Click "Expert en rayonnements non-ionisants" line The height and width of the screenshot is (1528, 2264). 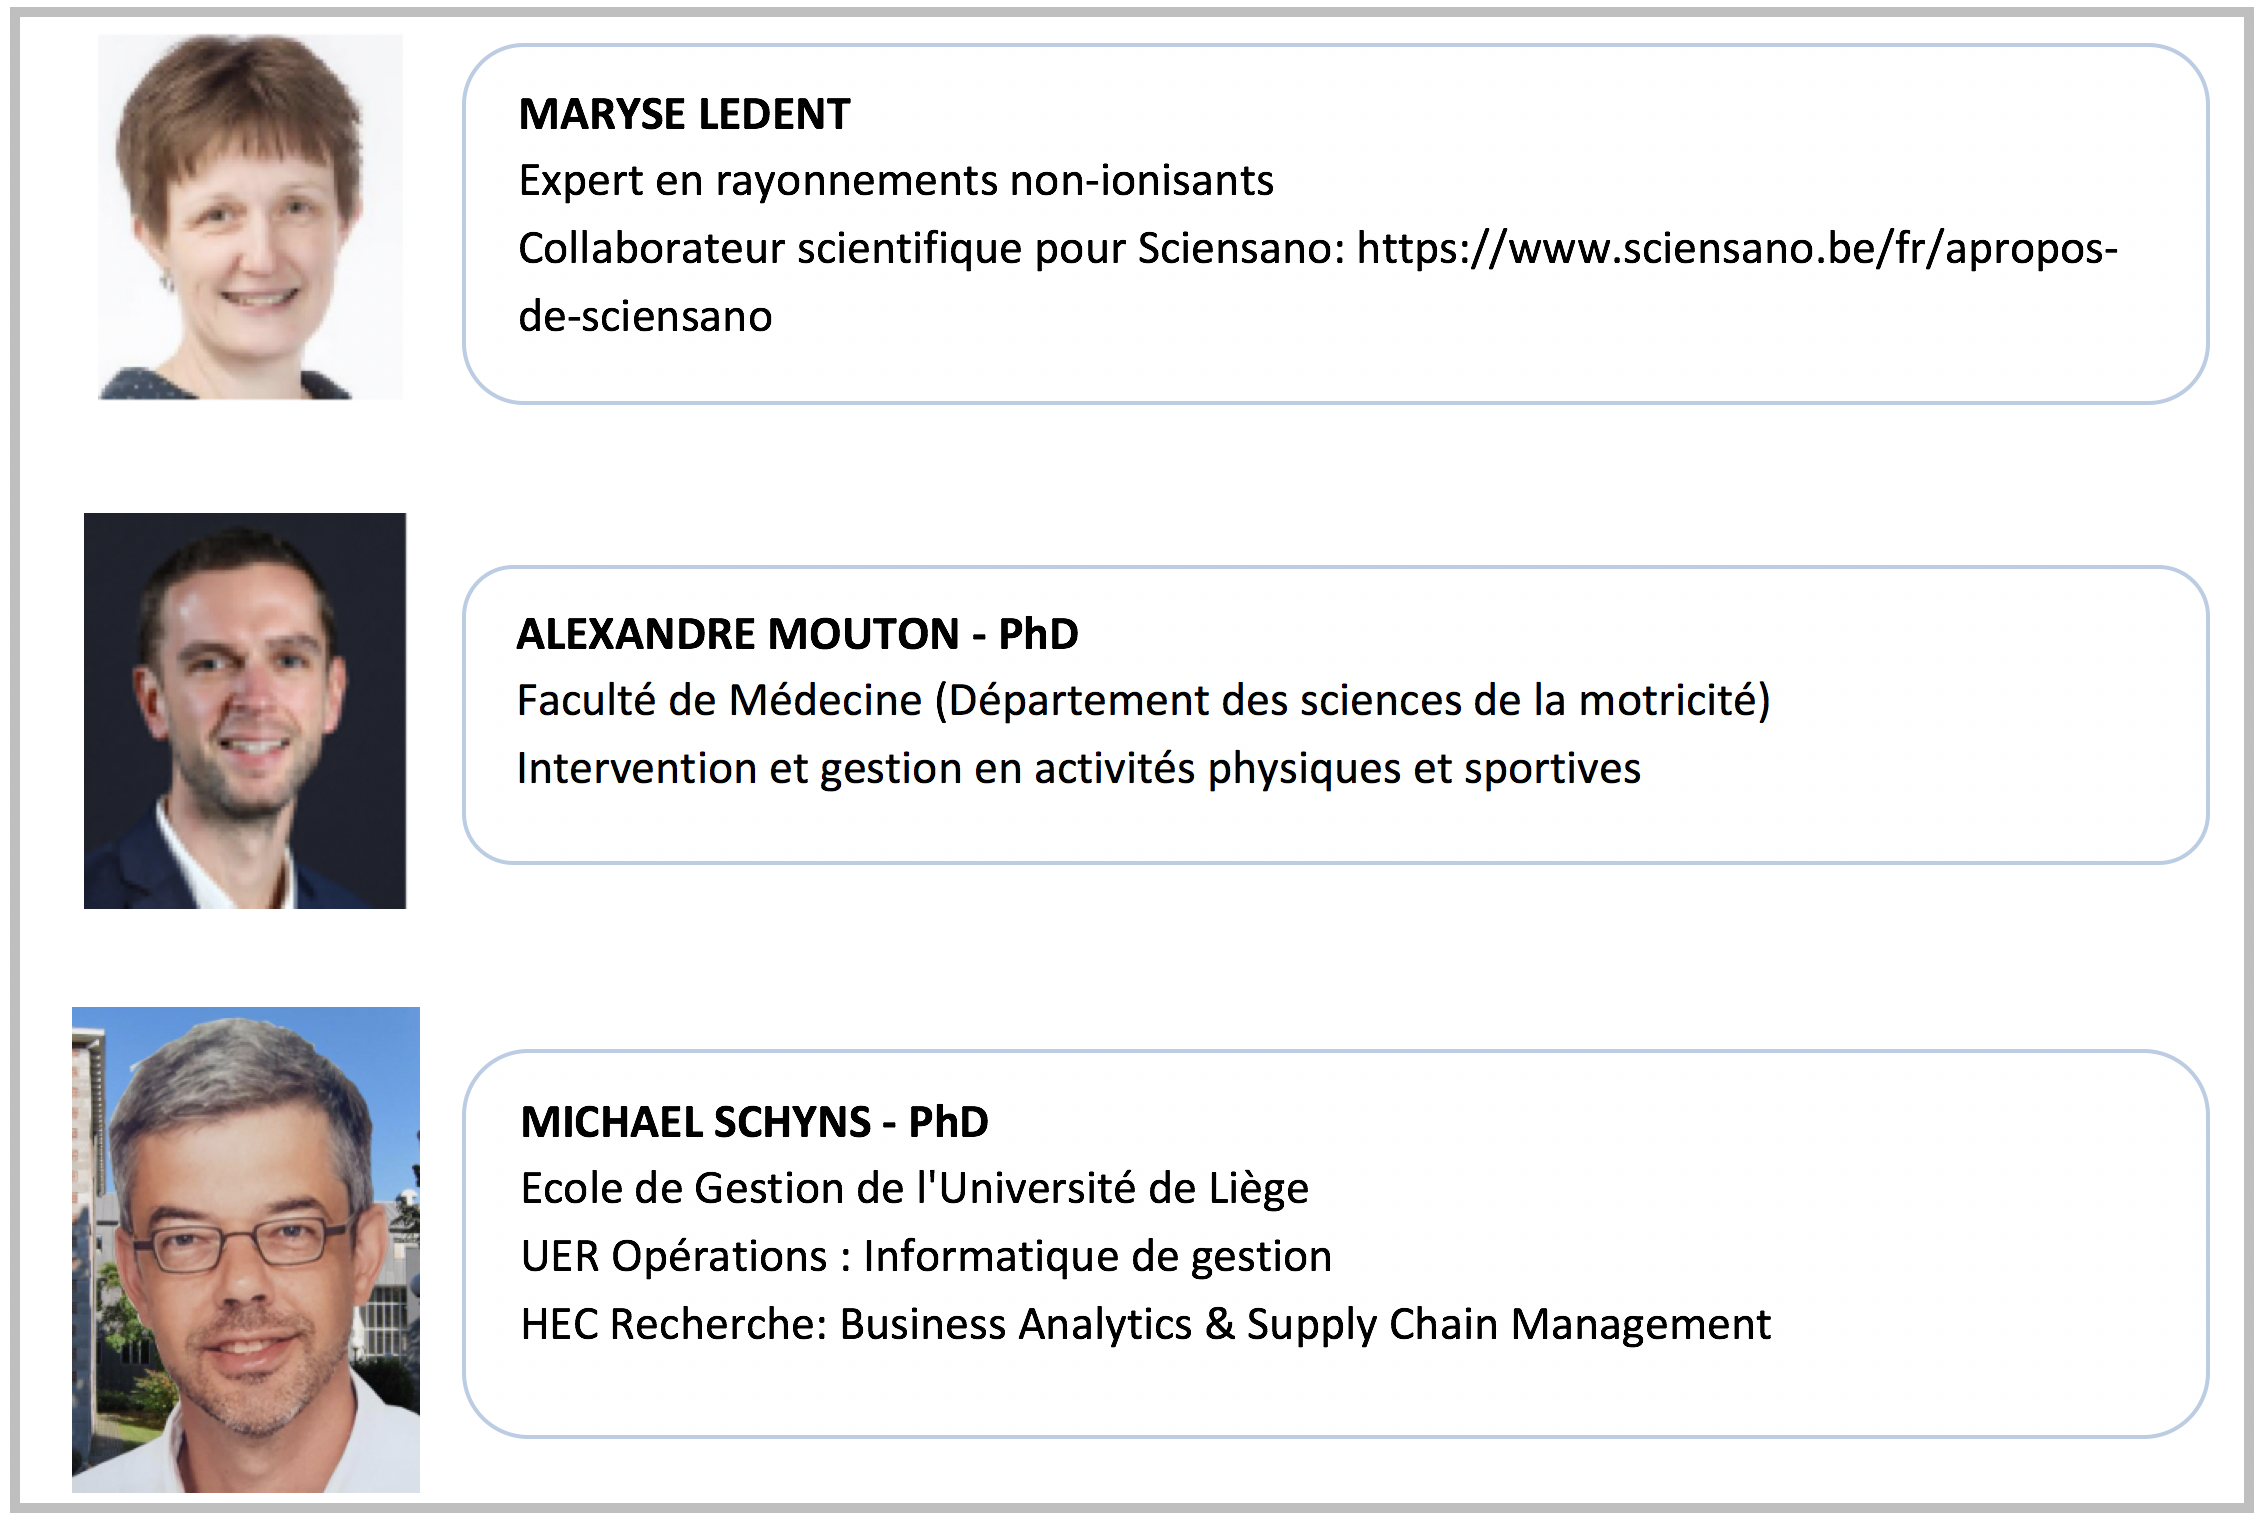(896, 181)
